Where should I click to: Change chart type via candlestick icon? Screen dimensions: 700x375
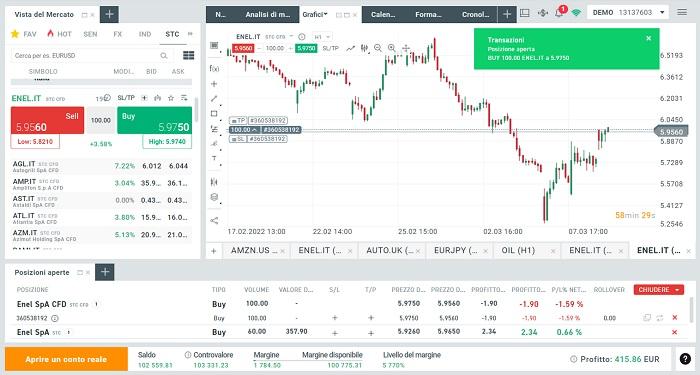[364, 48]
